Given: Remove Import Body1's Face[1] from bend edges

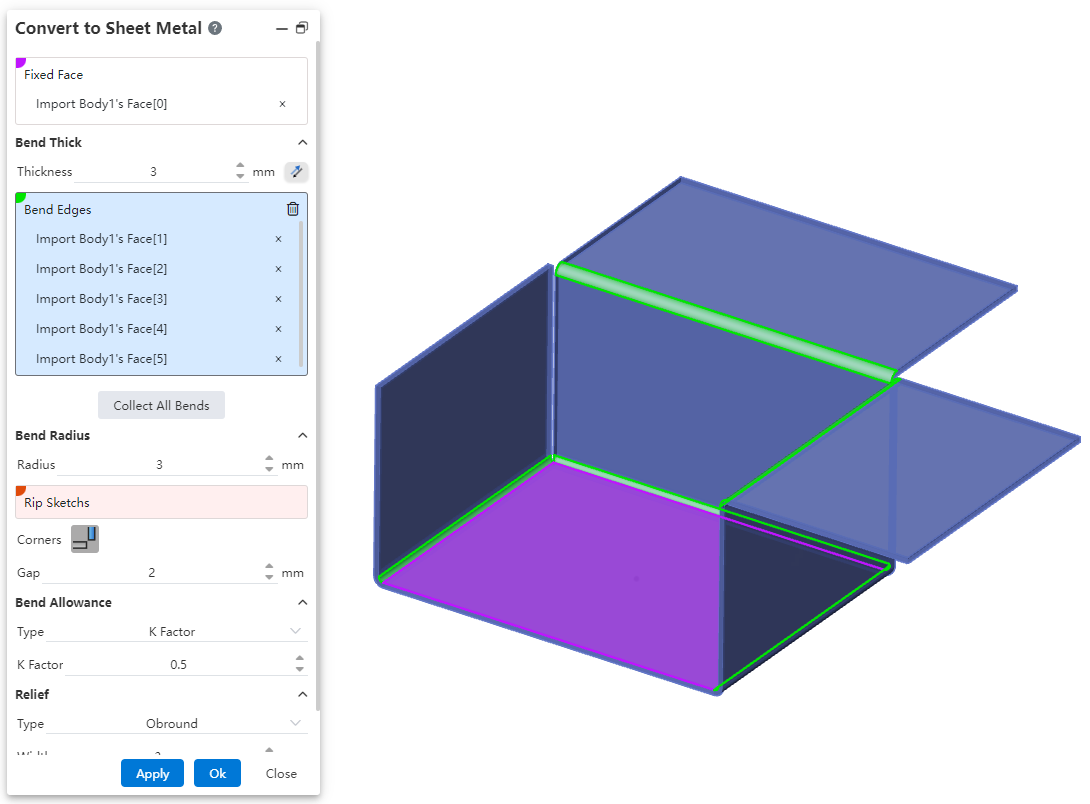Looking at the screenshot, I should 278,239.
